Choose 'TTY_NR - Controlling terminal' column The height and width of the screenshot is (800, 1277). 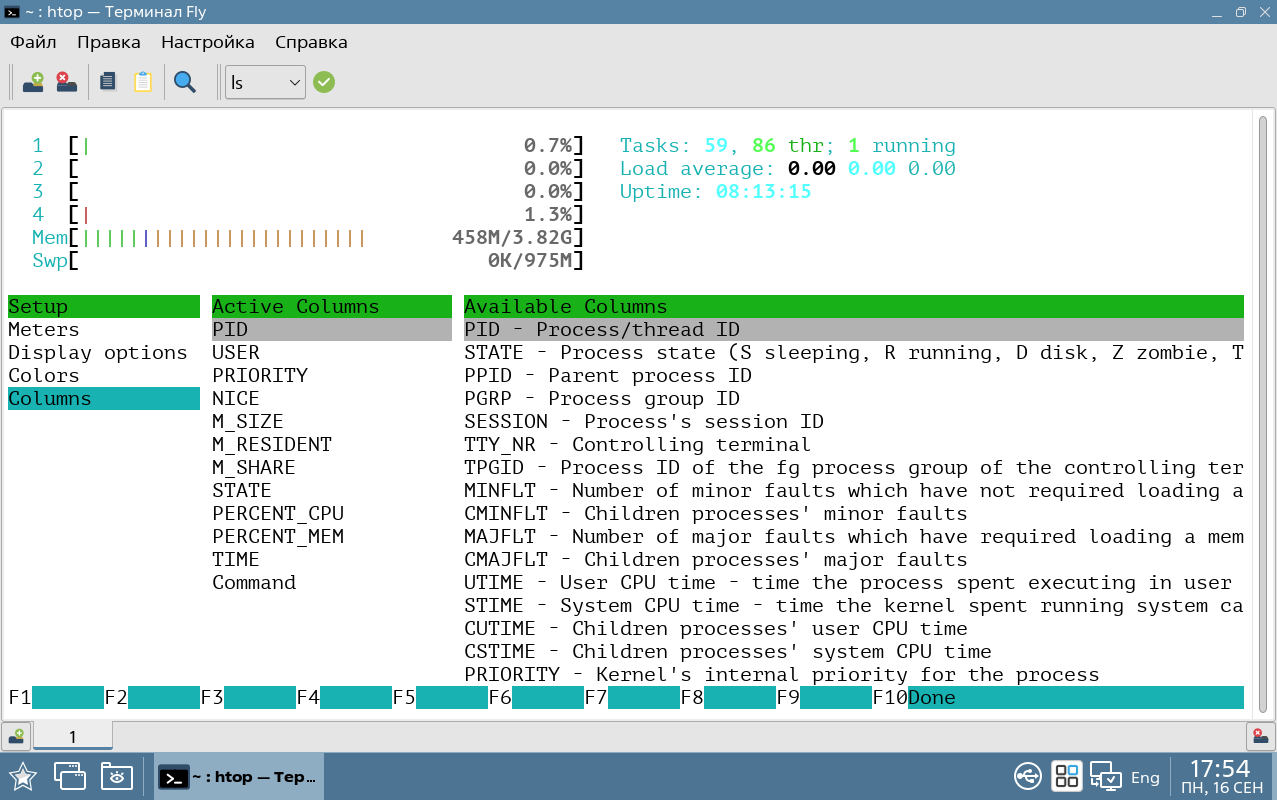click(x=854, y=445)
